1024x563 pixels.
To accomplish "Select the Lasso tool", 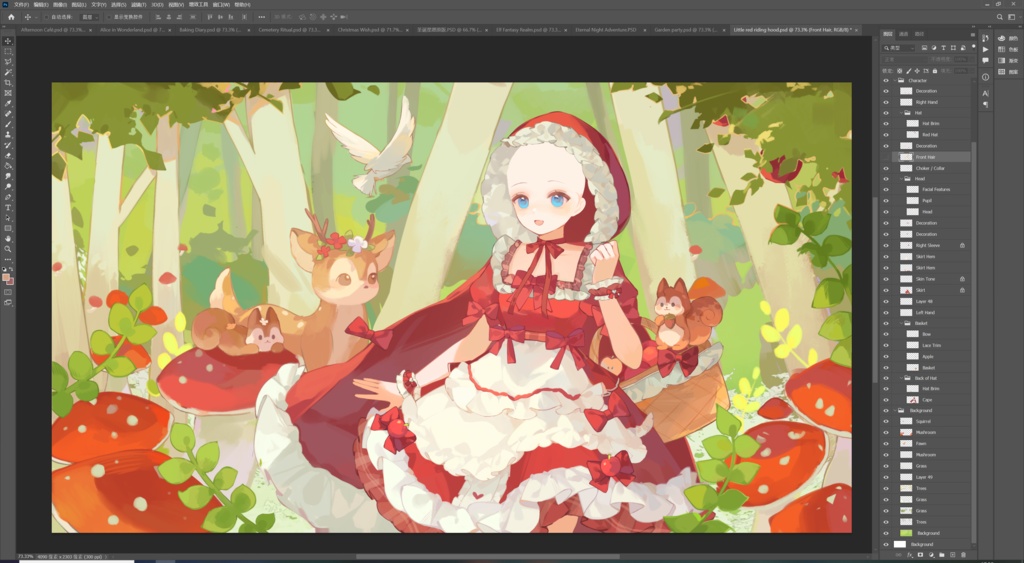I will point(8,62).
